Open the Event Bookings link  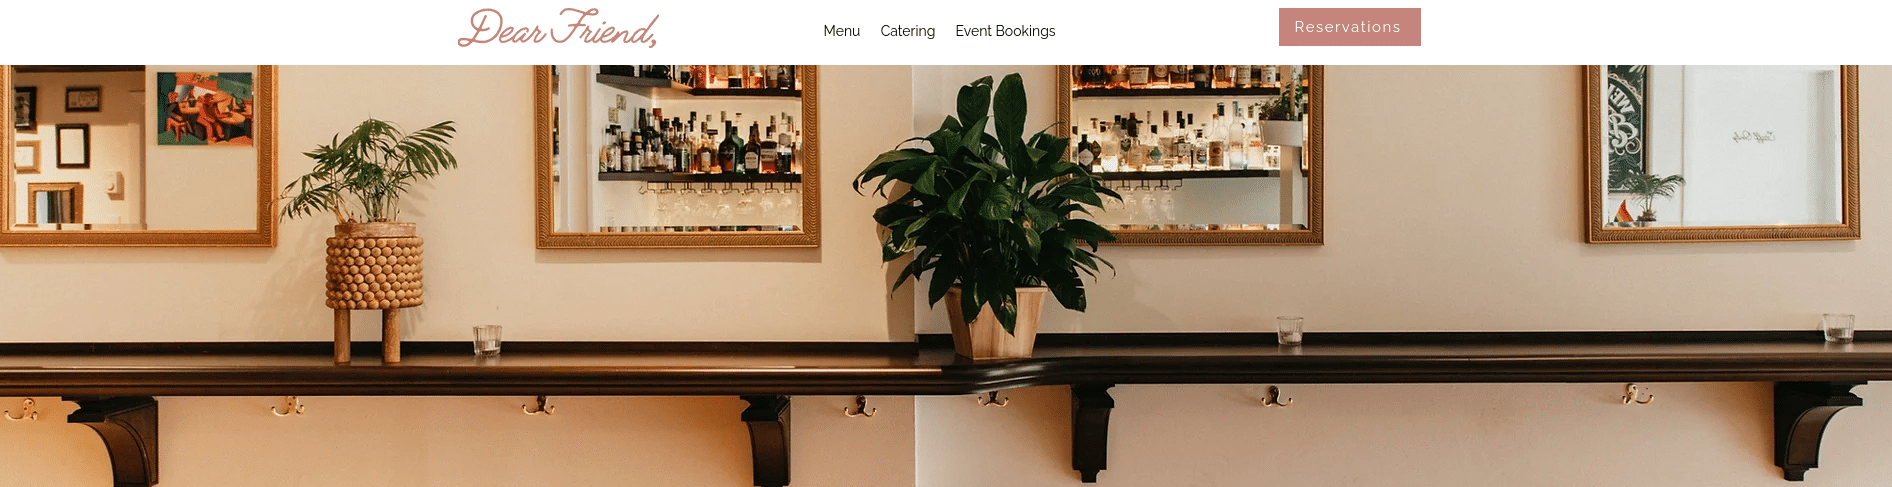[x=1005, y=31]
